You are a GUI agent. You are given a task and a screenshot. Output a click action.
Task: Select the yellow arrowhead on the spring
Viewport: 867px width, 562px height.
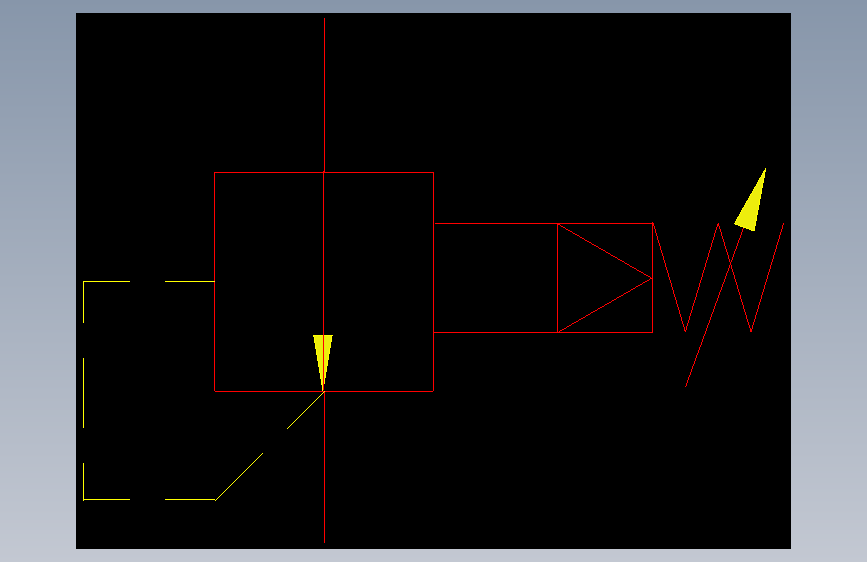[751, 202]
